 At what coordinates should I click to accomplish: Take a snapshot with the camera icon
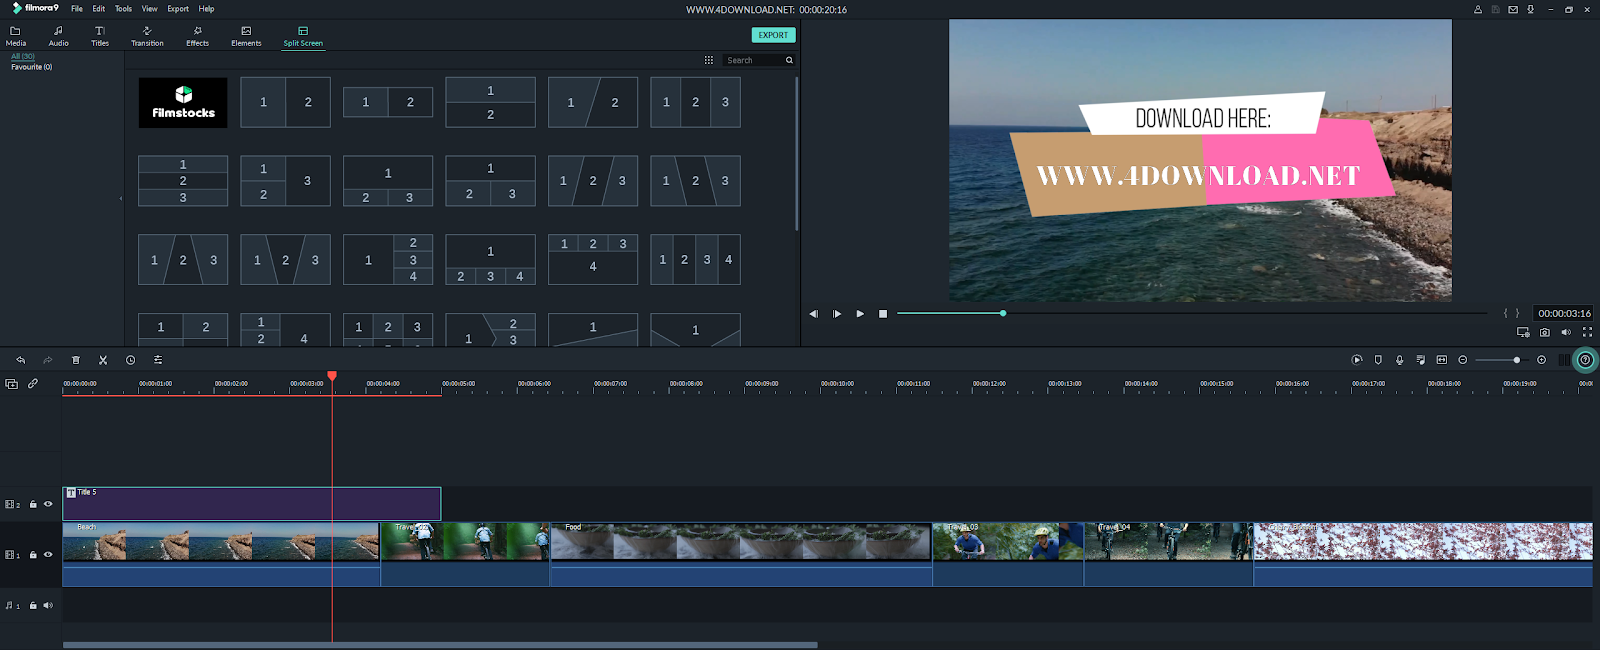pos(1545,332)
